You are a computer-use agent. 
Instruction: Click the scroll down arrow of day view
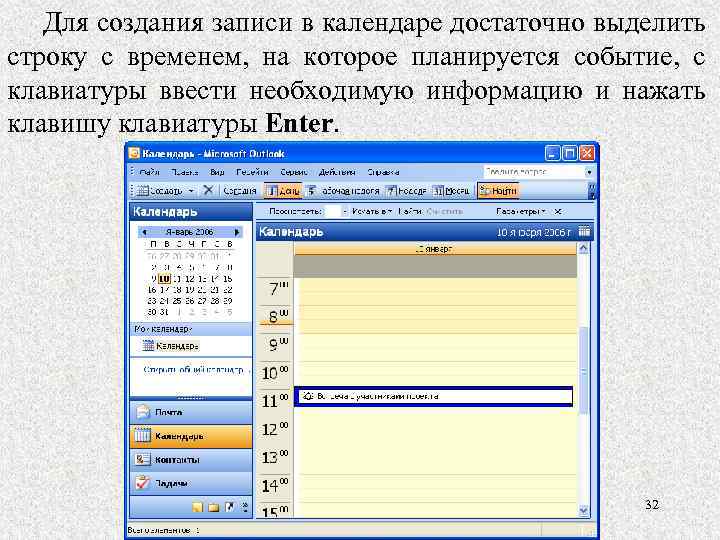pyautogui.click(x=583, y=510)
